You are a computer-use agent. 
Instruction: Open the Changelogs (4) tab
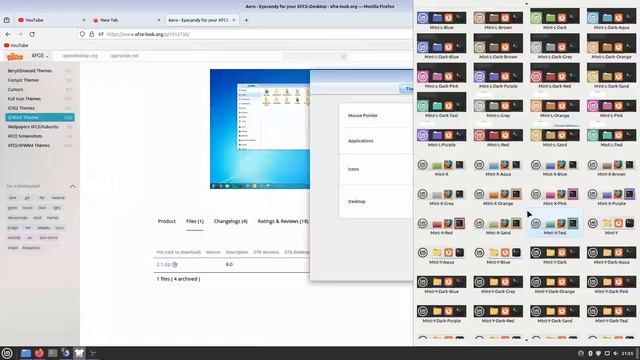click(231, 221)
